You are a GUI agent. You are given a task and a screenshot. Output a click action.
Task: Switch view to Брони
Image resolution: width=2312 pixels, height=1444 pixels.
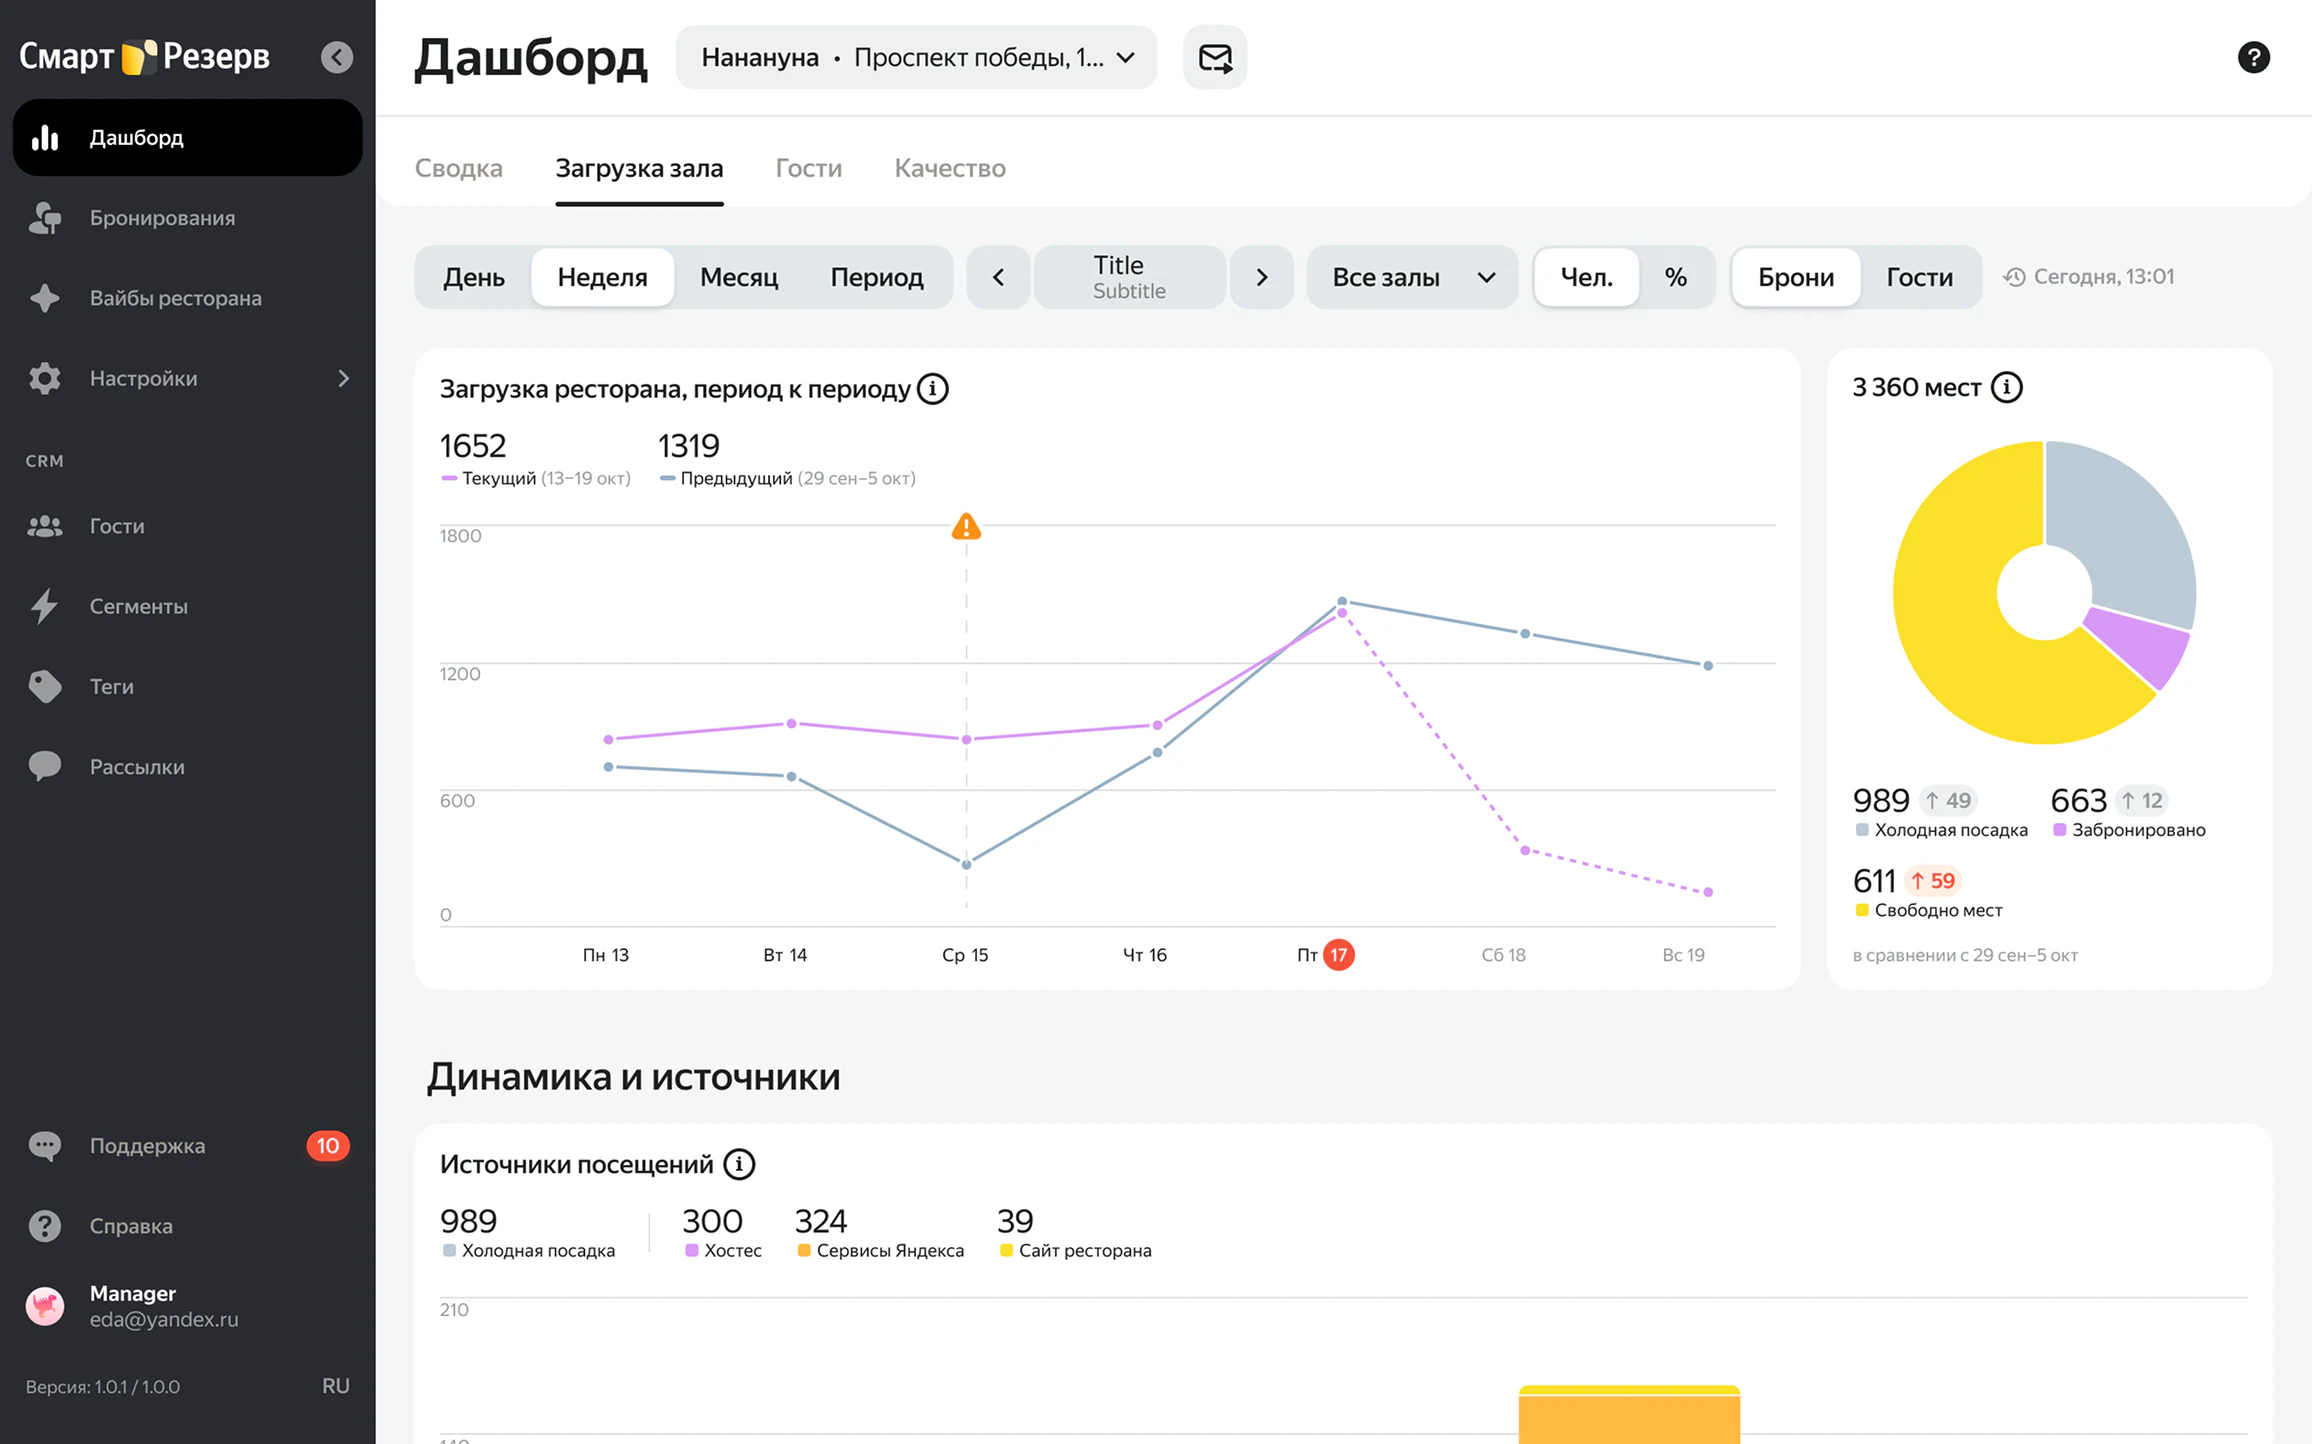(1796, 277)
